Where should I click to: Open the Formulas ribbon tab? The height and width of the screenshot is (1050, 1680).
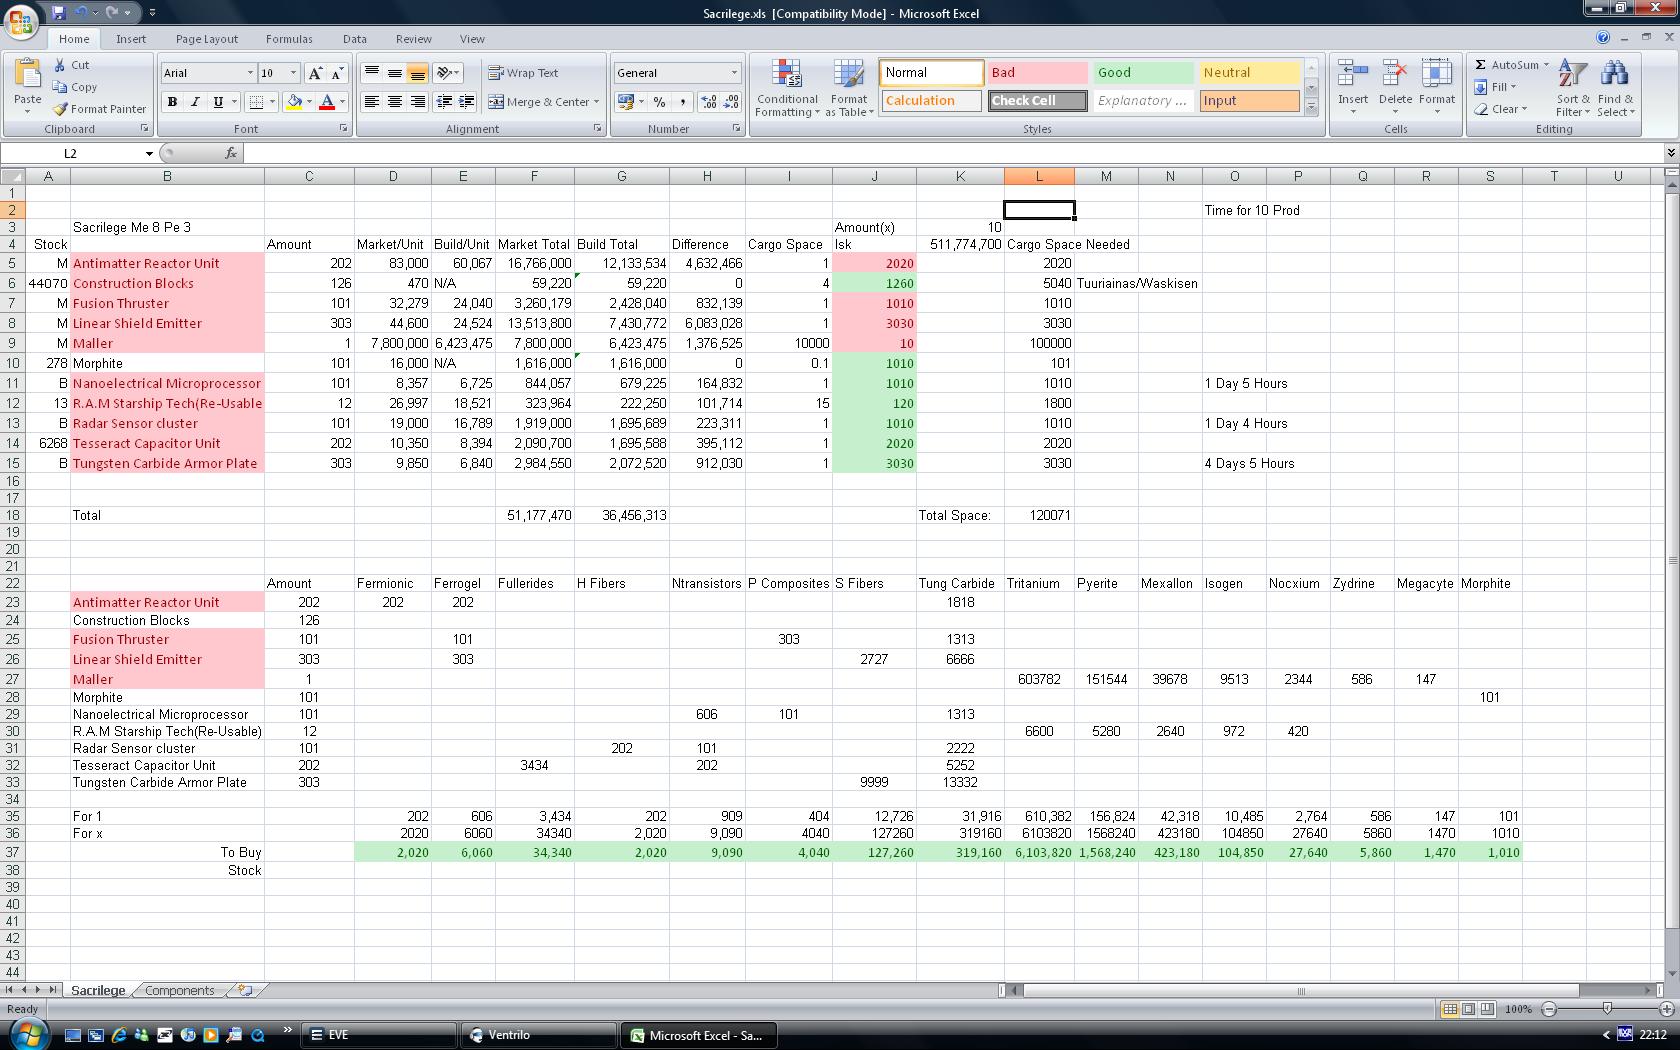[289, 39]
